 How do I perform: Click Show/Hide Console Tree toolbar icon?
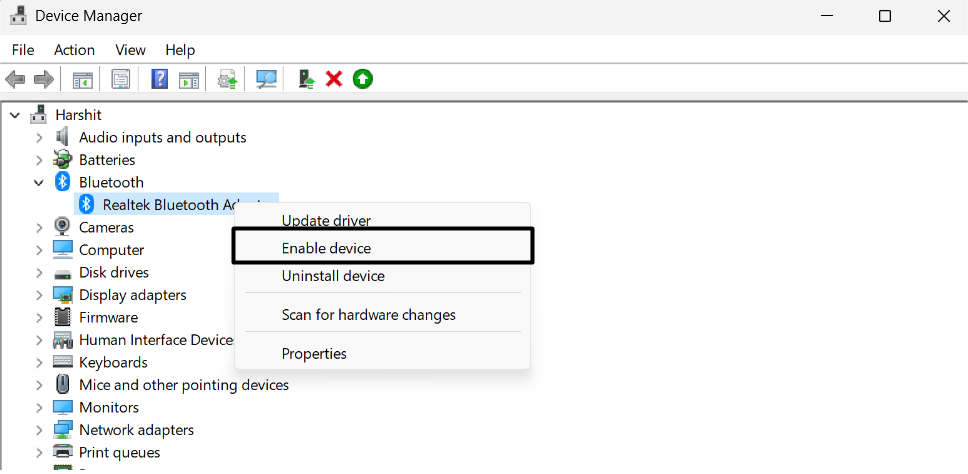(83, 79)
